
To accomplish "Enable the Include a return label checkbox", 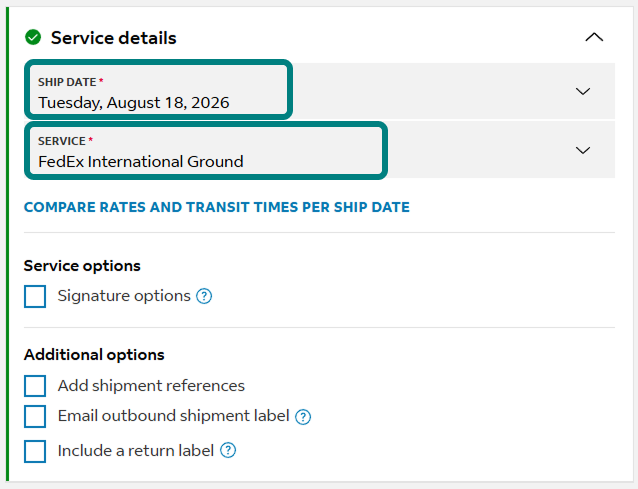I will (35, 451).
